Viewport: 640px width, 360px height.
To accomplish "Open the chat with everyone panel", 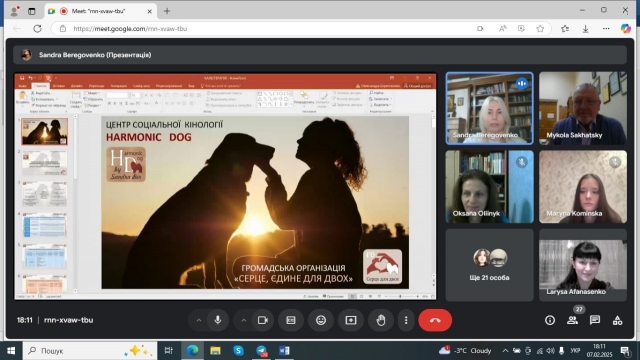I will point(595,320).
